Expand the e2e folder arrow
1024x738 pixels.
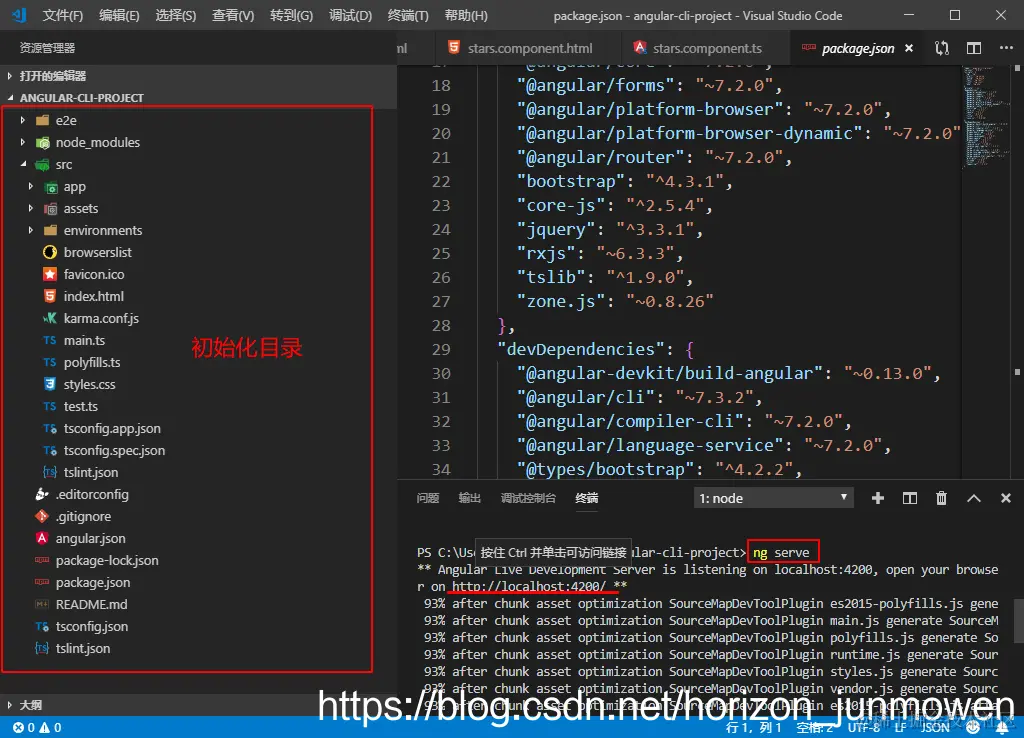tap(23, 120)
